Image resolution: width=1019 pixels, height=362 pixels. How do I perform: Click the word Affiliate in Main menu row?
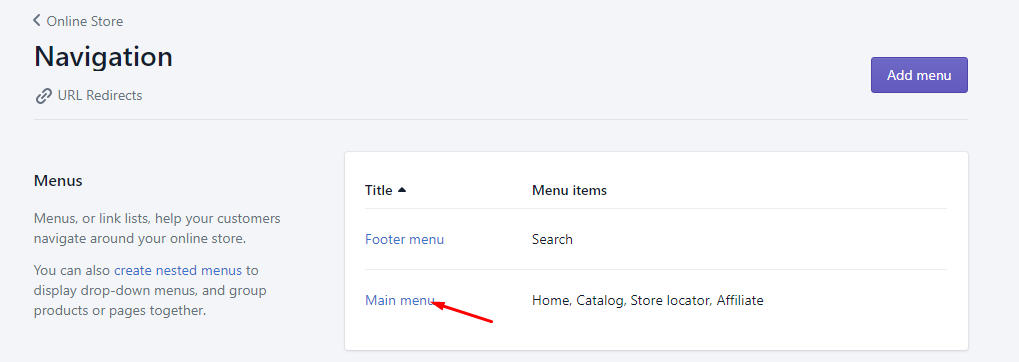(x=740, y=300)
